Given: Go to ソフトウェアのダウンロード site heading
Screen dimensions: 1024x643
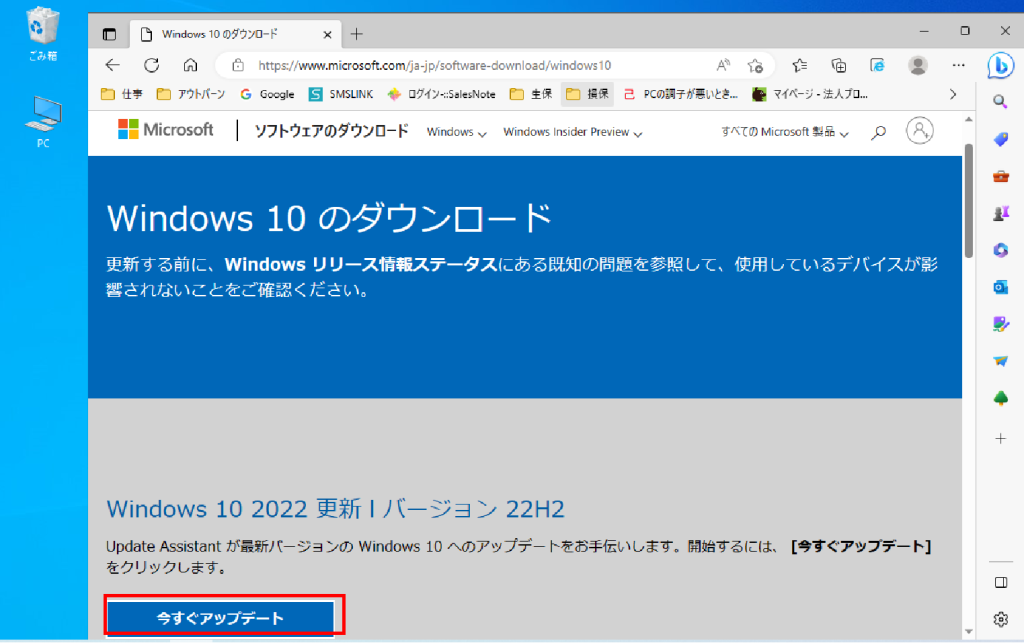Looking at the screenshot, I should (x=331, y=131).
